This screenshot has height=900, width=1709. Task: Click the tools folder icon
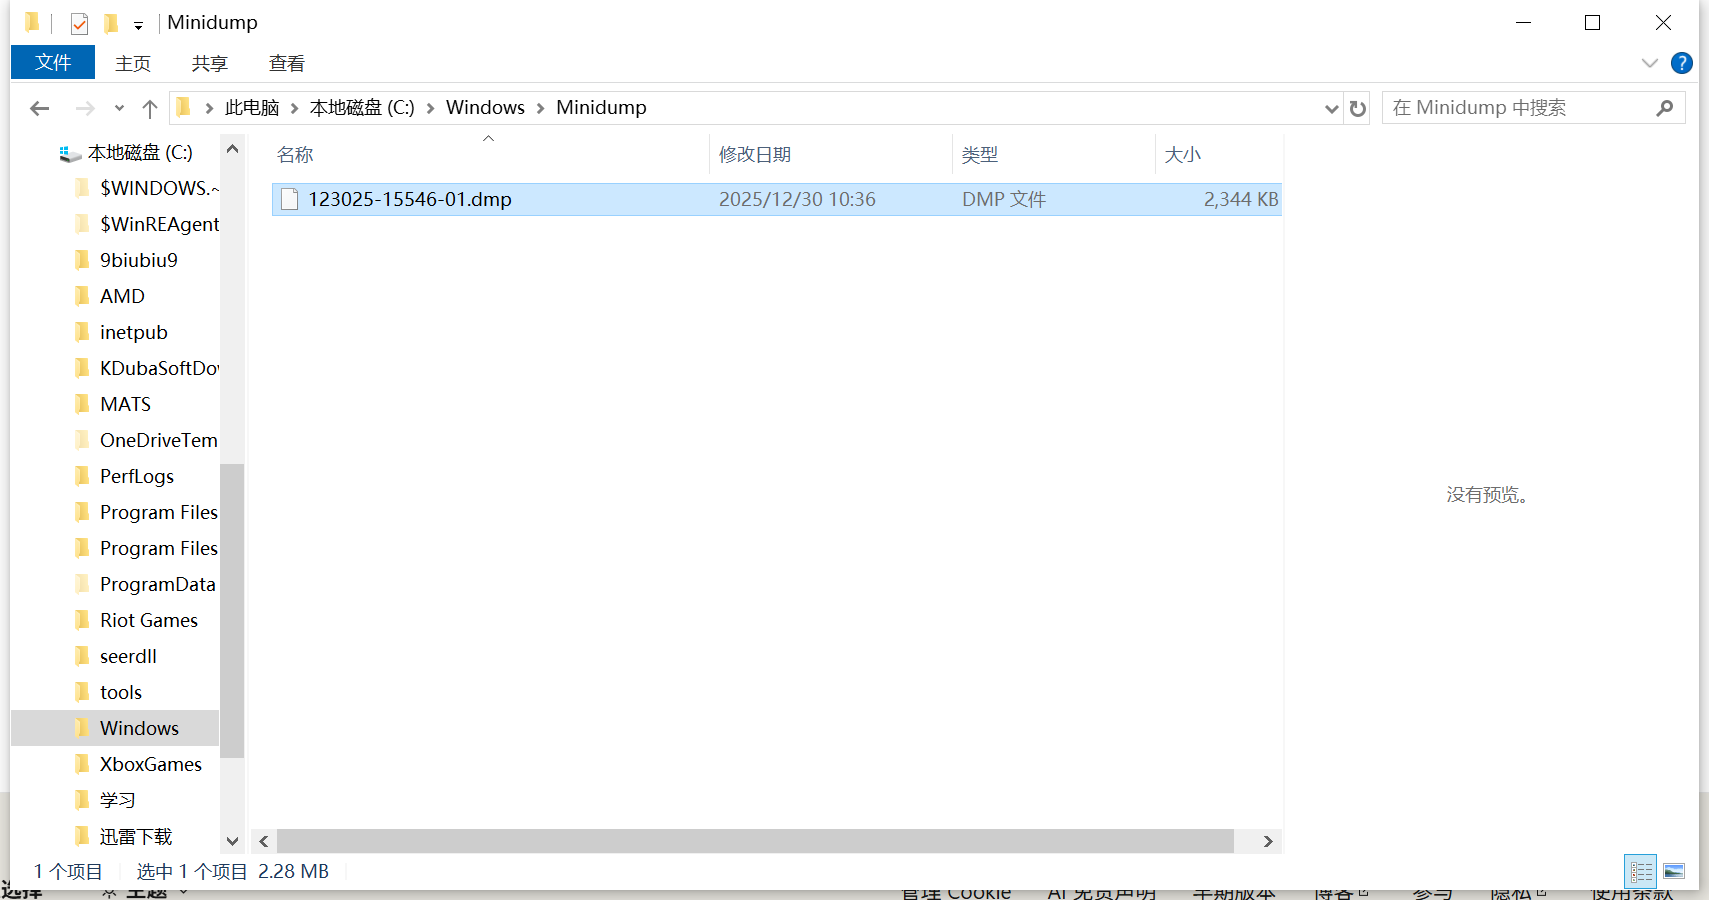[83, 691]
